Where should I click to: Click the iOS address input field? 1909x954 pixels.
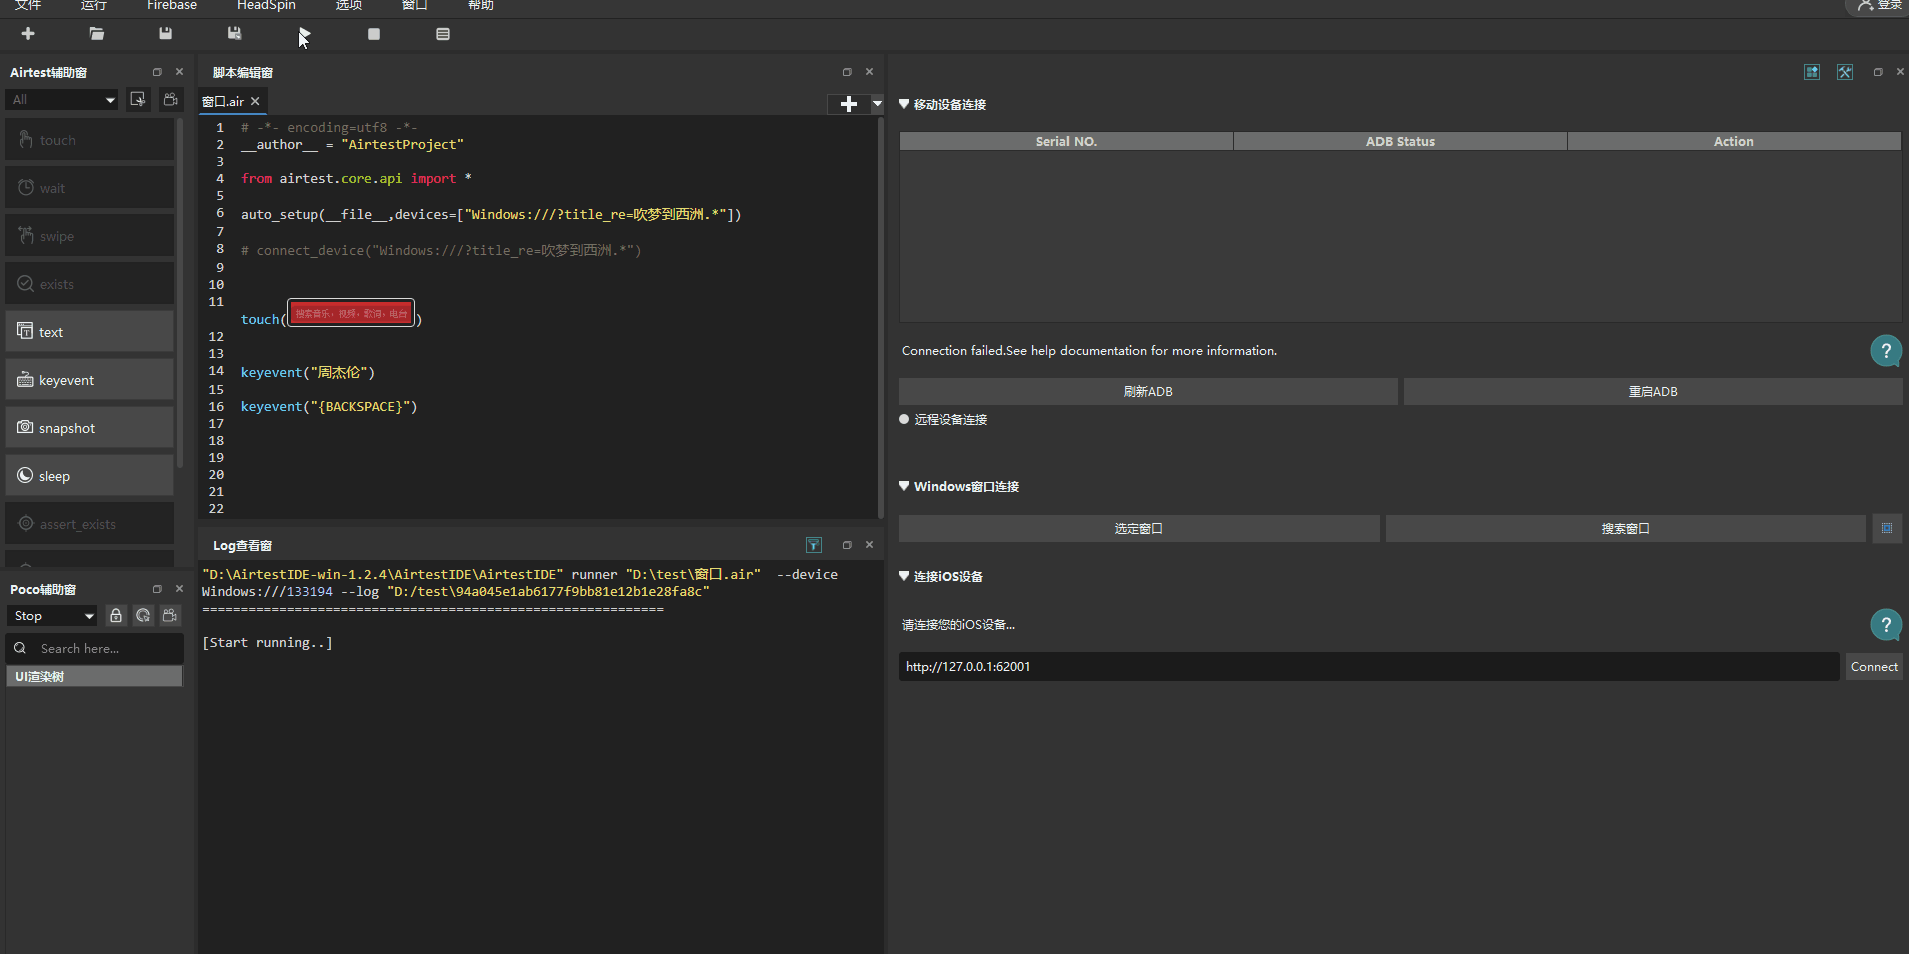pyautogui.click(x=1368, y=667)
